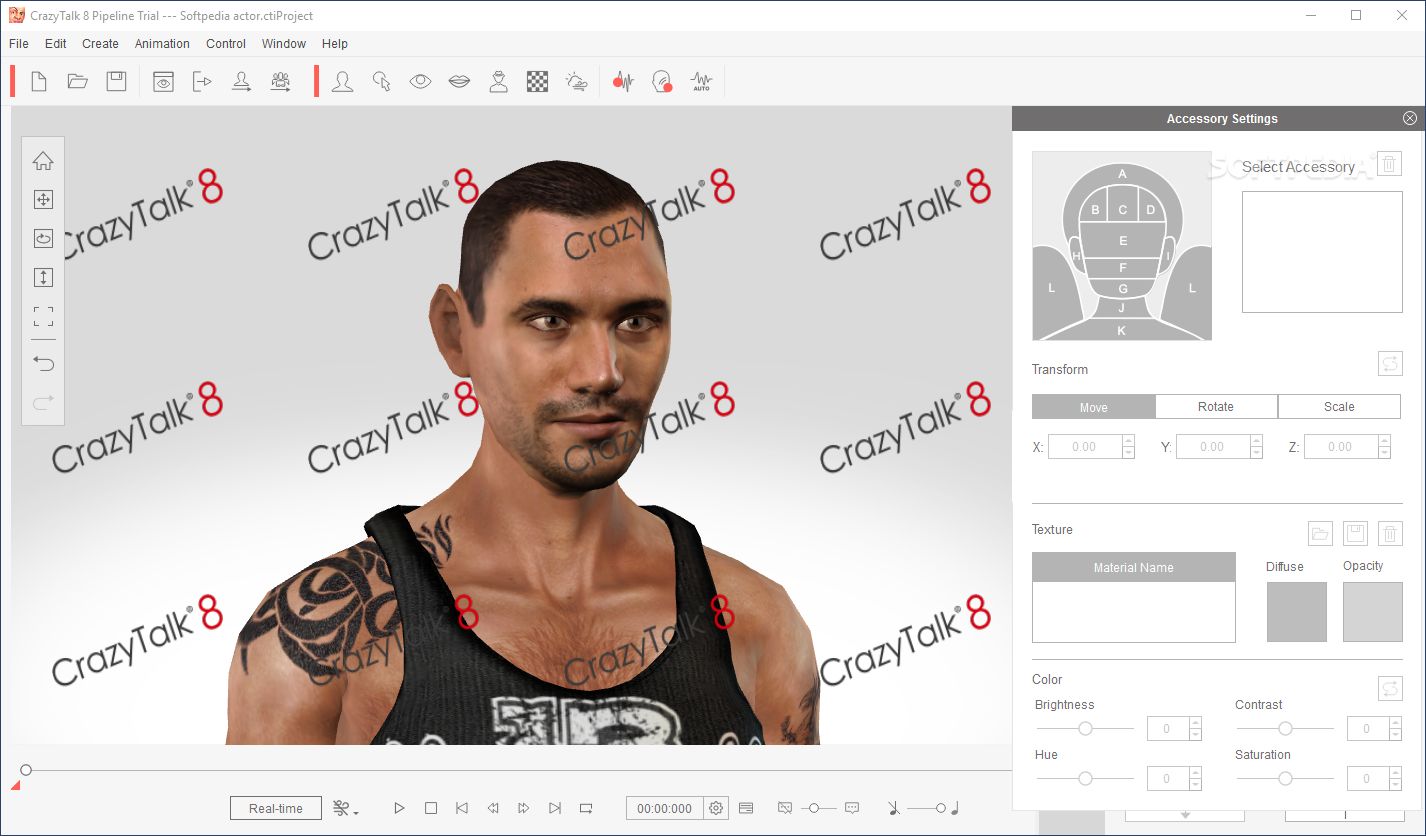1426x836 pixels.
Task: Increase the Z transform value with up arrow
Action: [x=1385, y=441]
